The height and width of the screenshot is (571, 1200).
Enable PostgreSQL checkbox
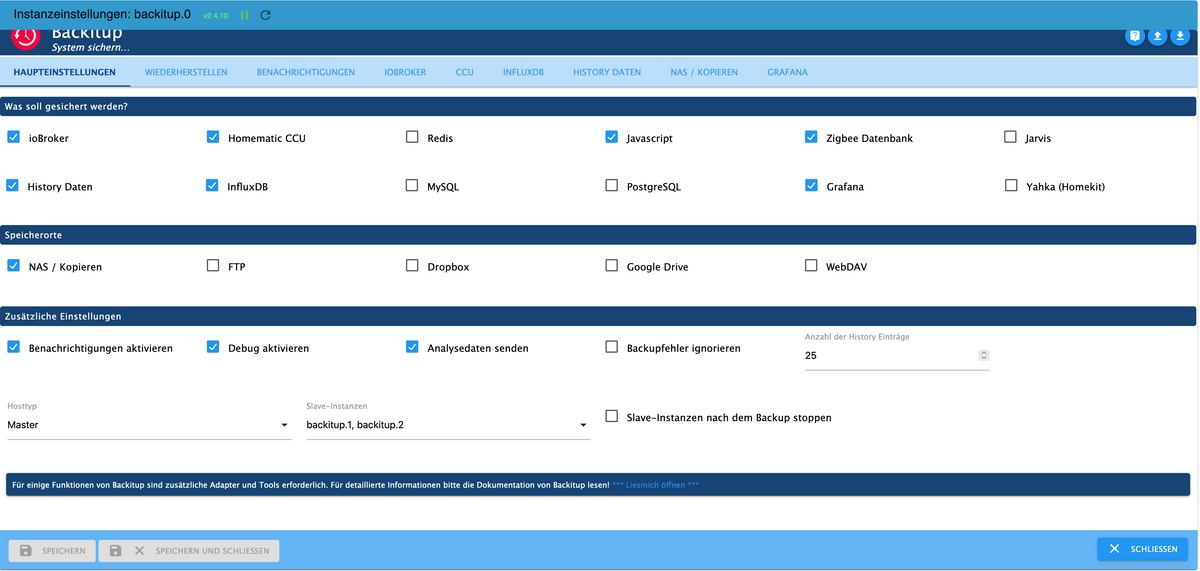coord(612,185)
